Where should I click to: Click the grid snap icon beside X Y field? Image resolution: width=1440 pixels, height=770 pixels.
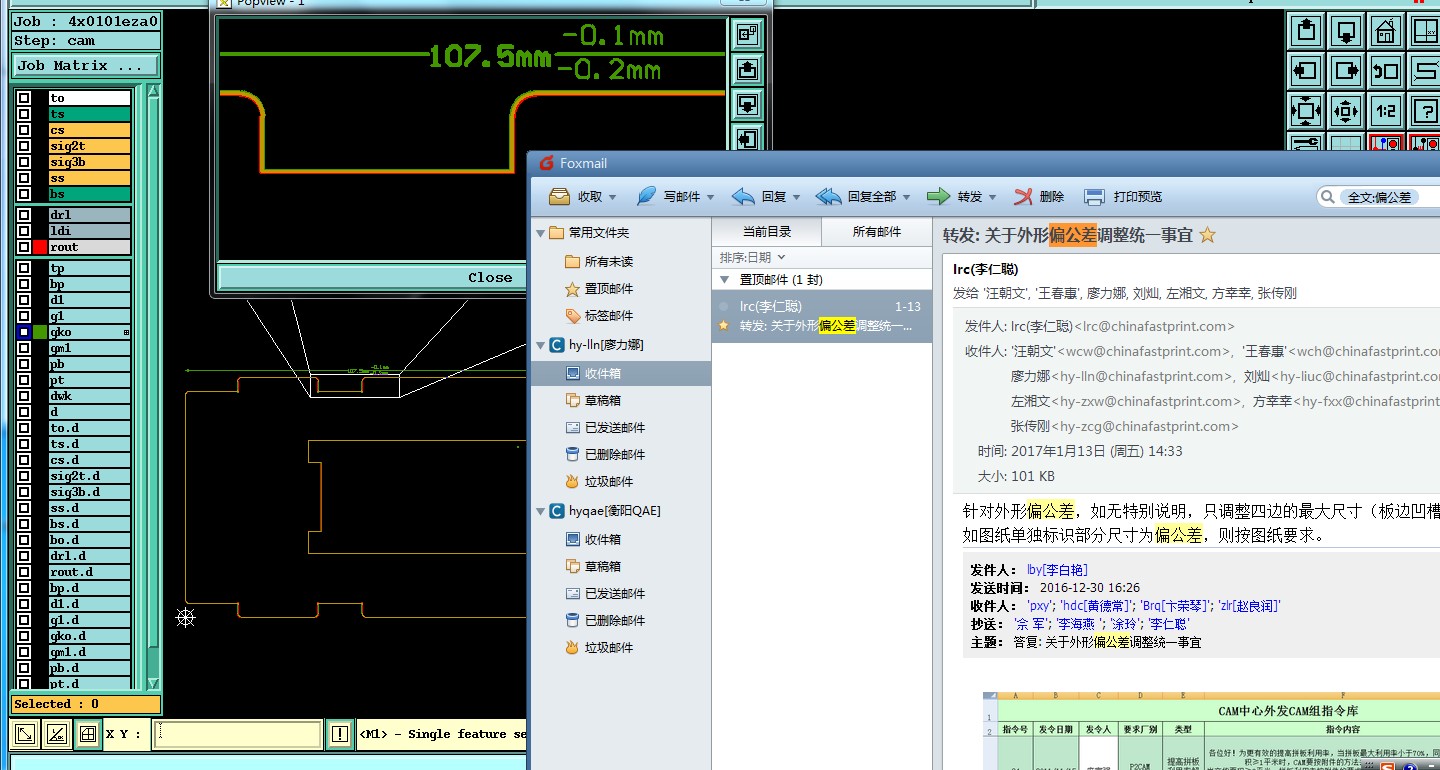pyautogui.click(x=88, y=734)
